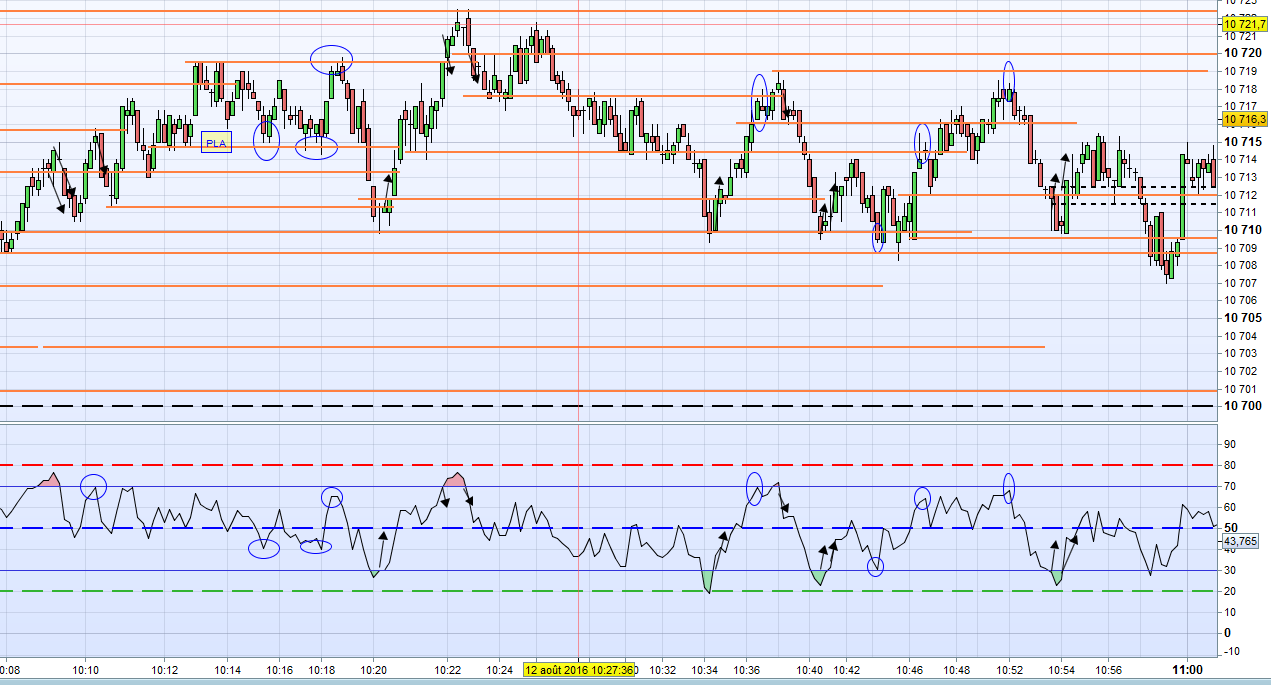Click the 30 level on indicator scale

(x=1230, y=570)
